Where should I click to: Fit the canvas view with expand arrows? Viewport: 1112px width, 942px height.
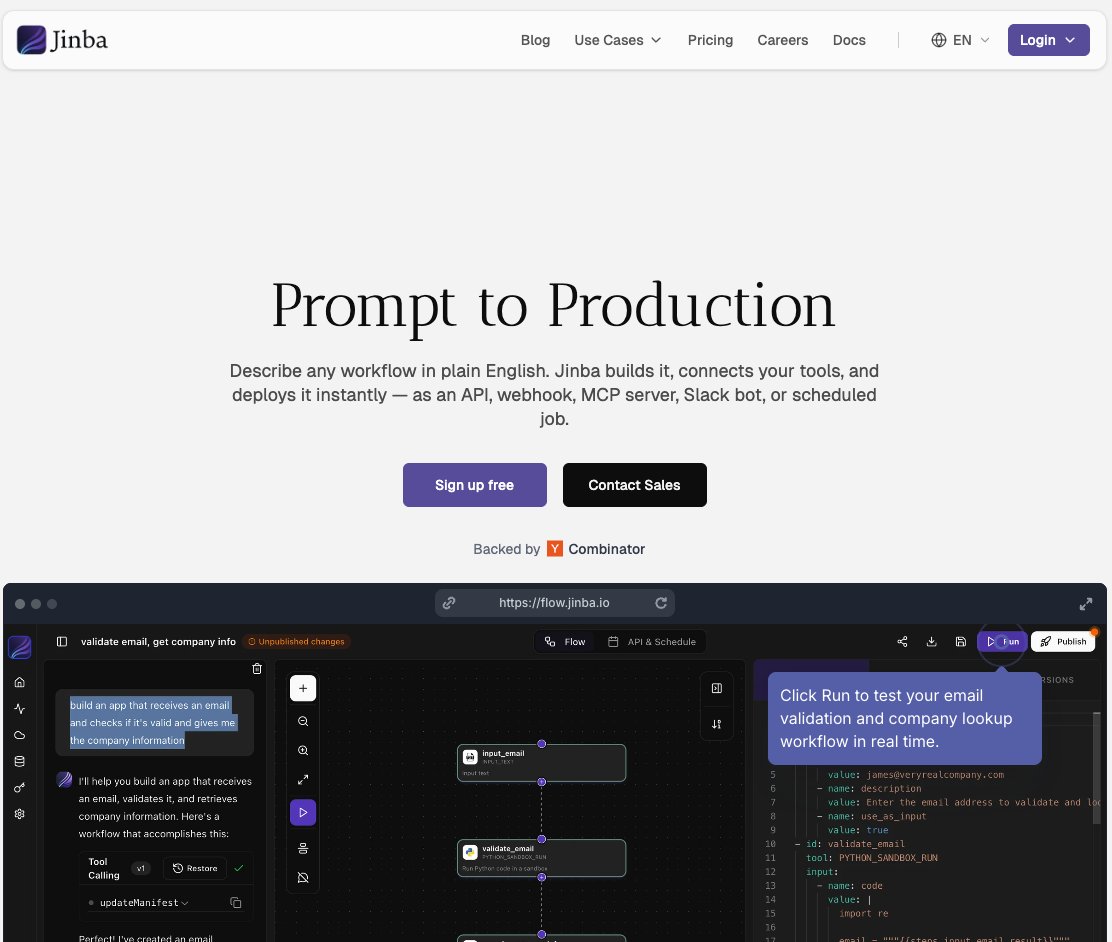pos(303,780)
